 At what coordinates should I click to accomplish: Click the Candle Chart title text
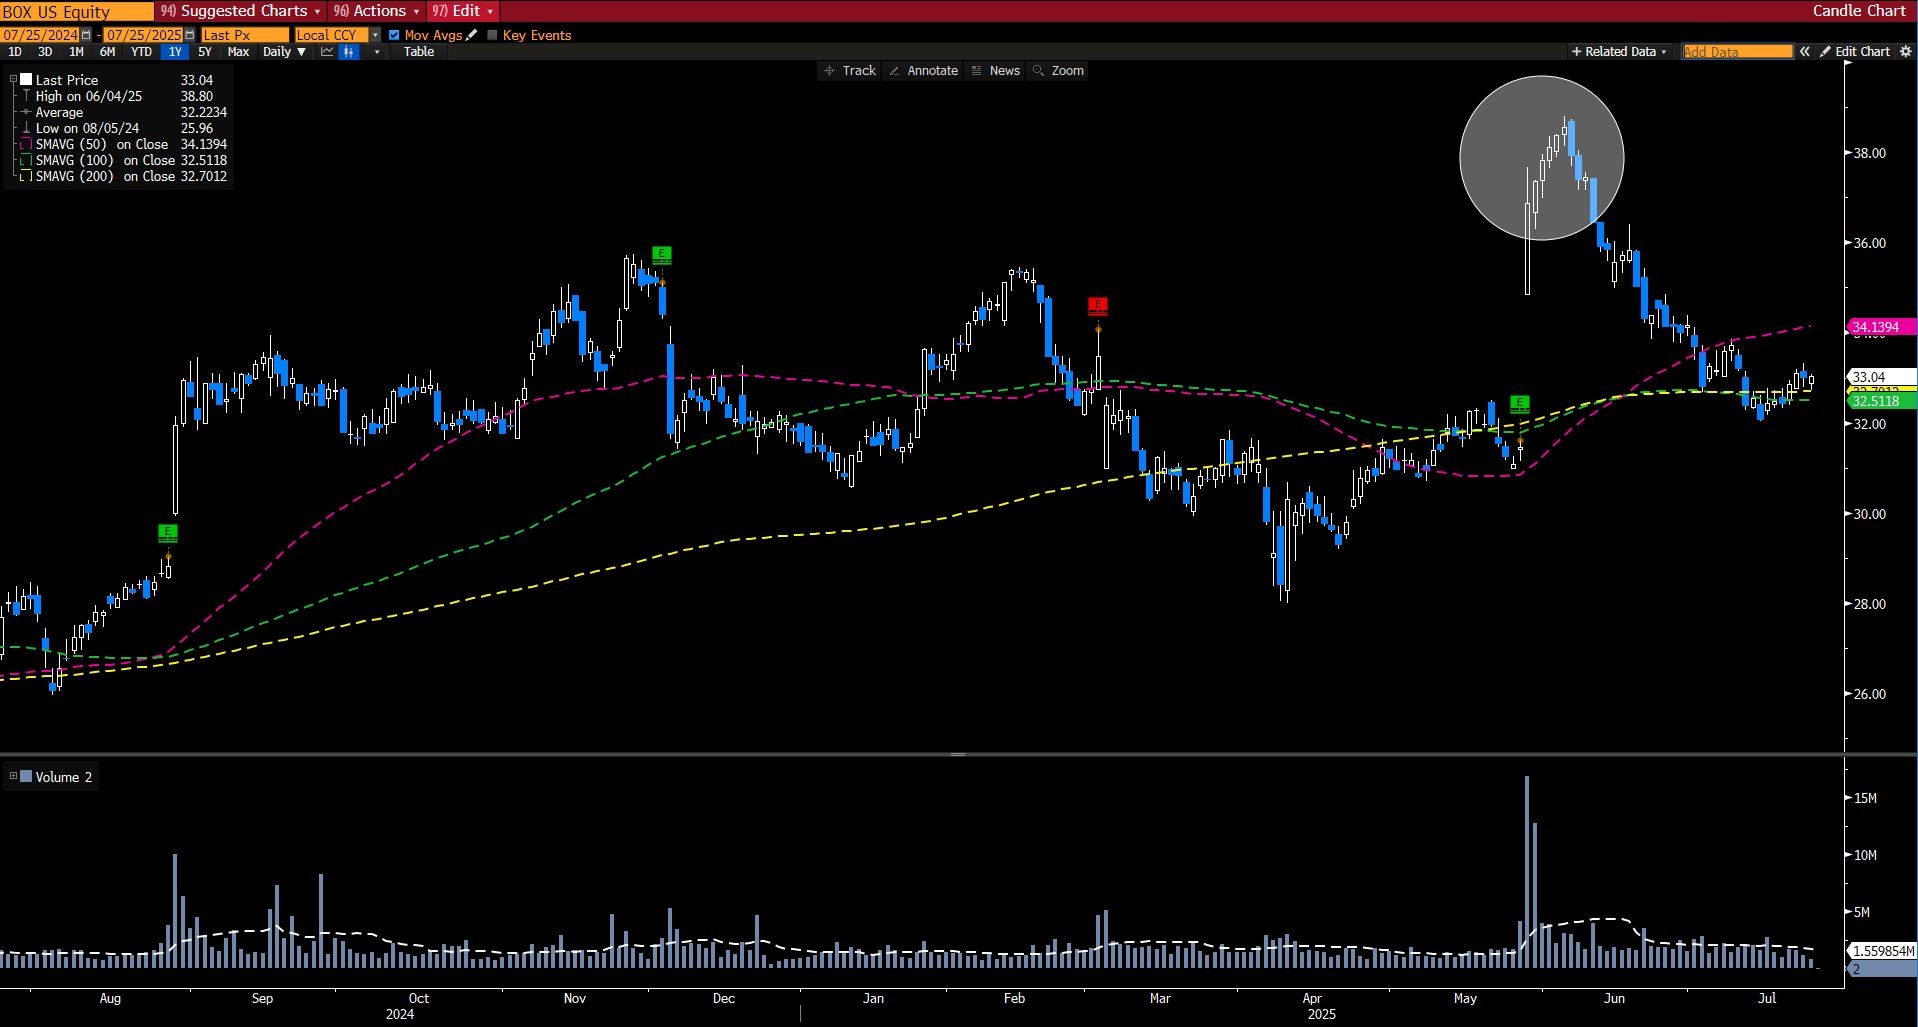(1859, 11)
